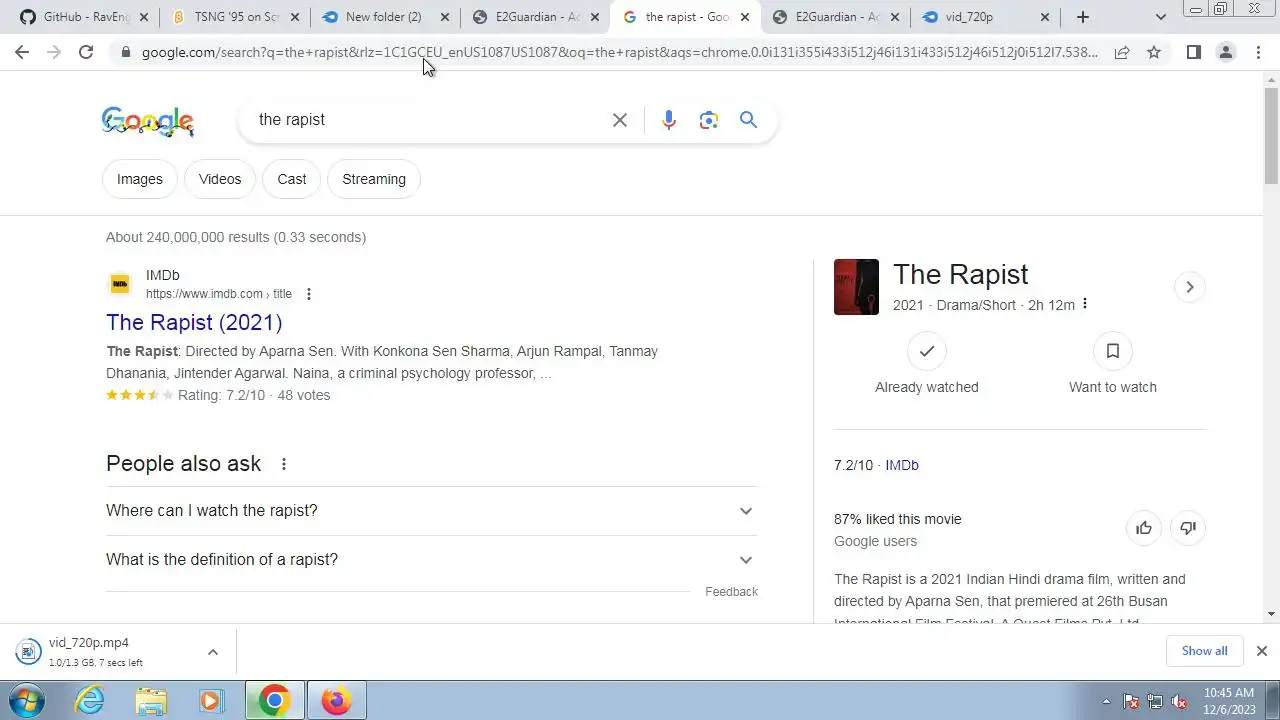Go to the Google home logo
Image resolution: width=1280 pixels, height=720 pixels.
pos(148,121)
